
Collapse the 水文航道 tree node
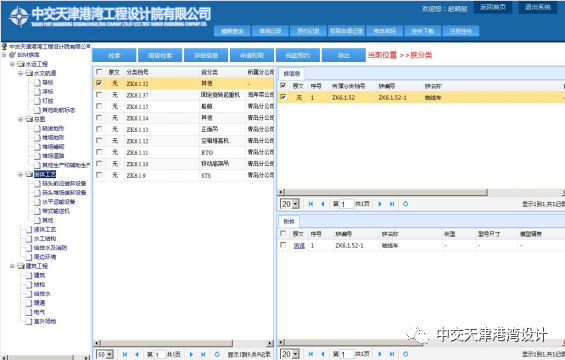tap(21, 74)
